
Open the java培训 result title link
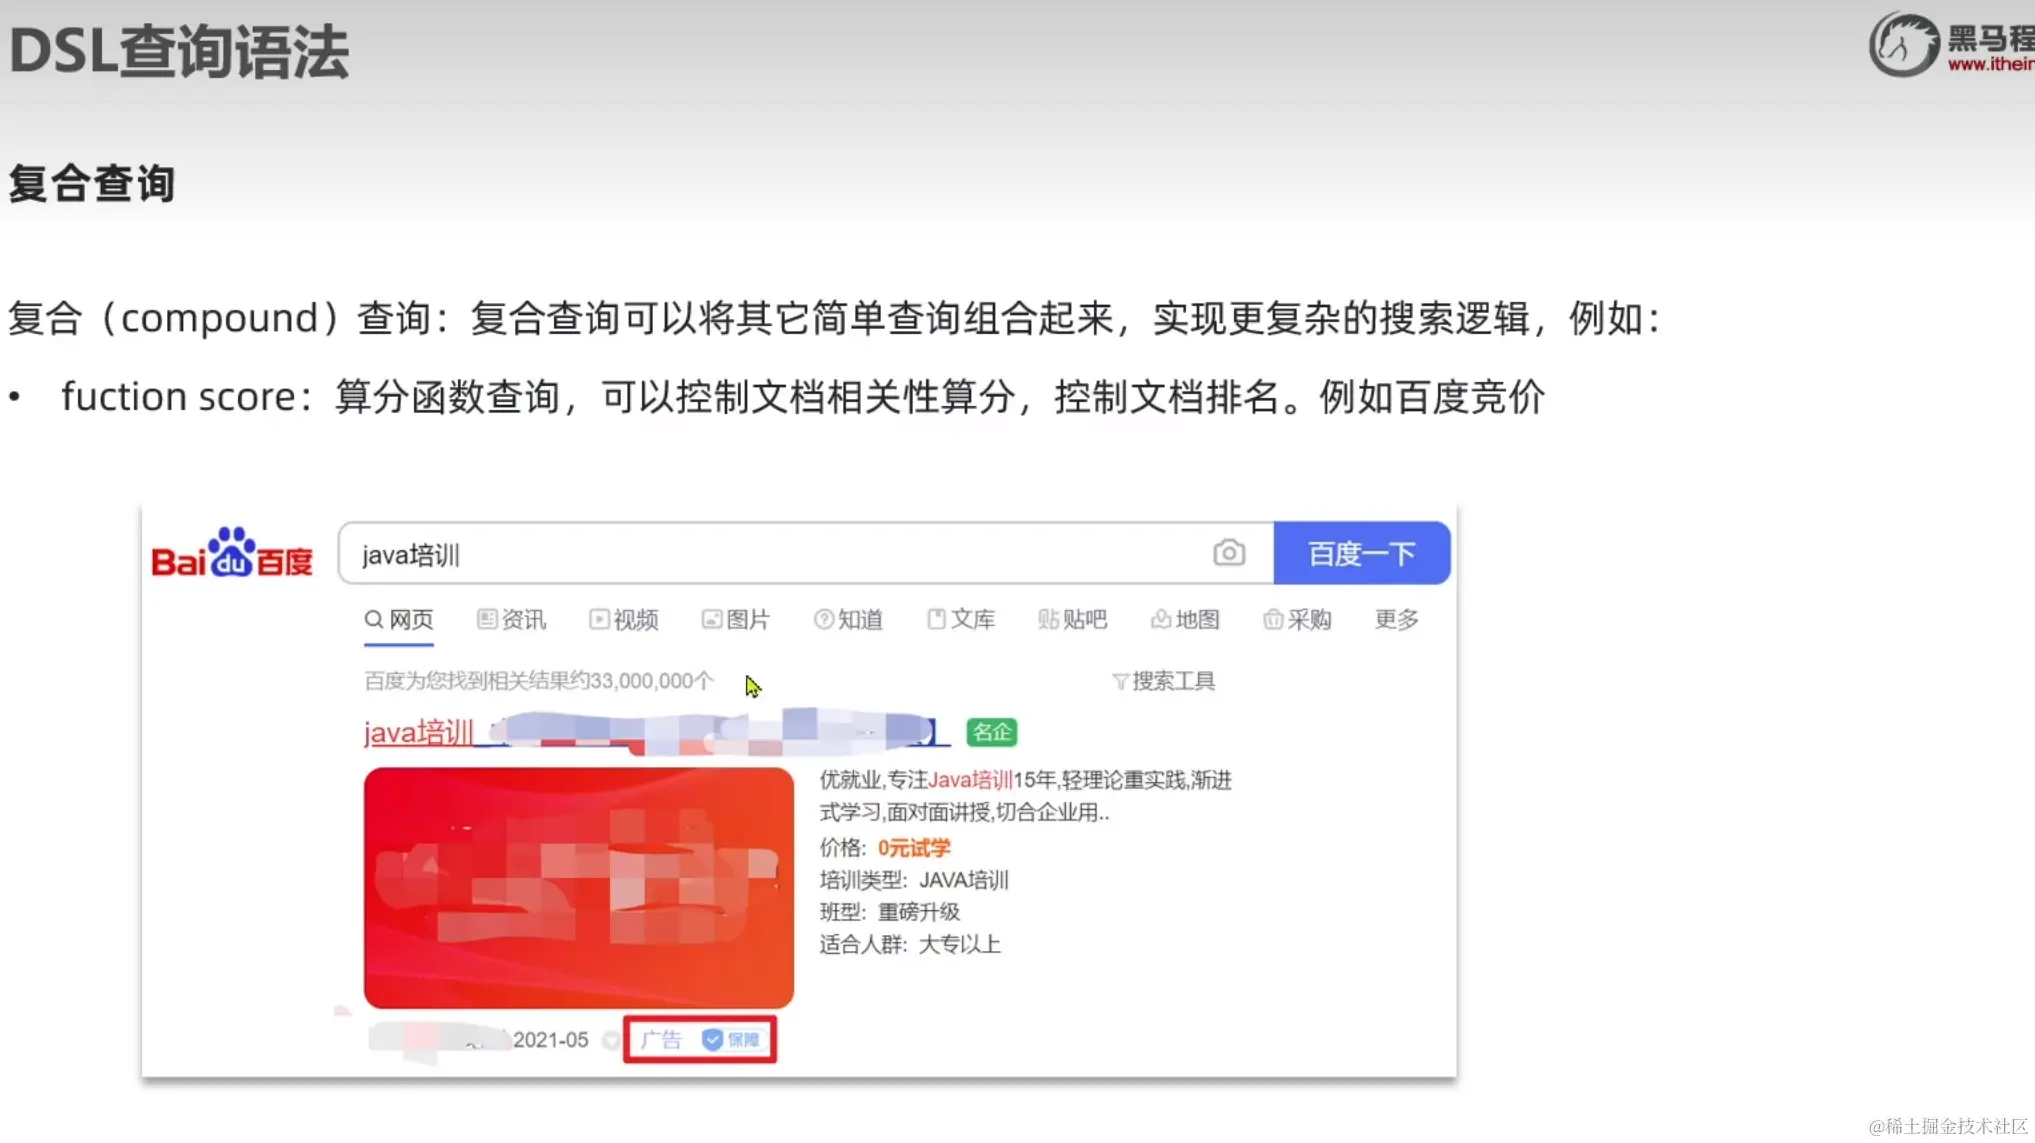(x=419, y=732)
